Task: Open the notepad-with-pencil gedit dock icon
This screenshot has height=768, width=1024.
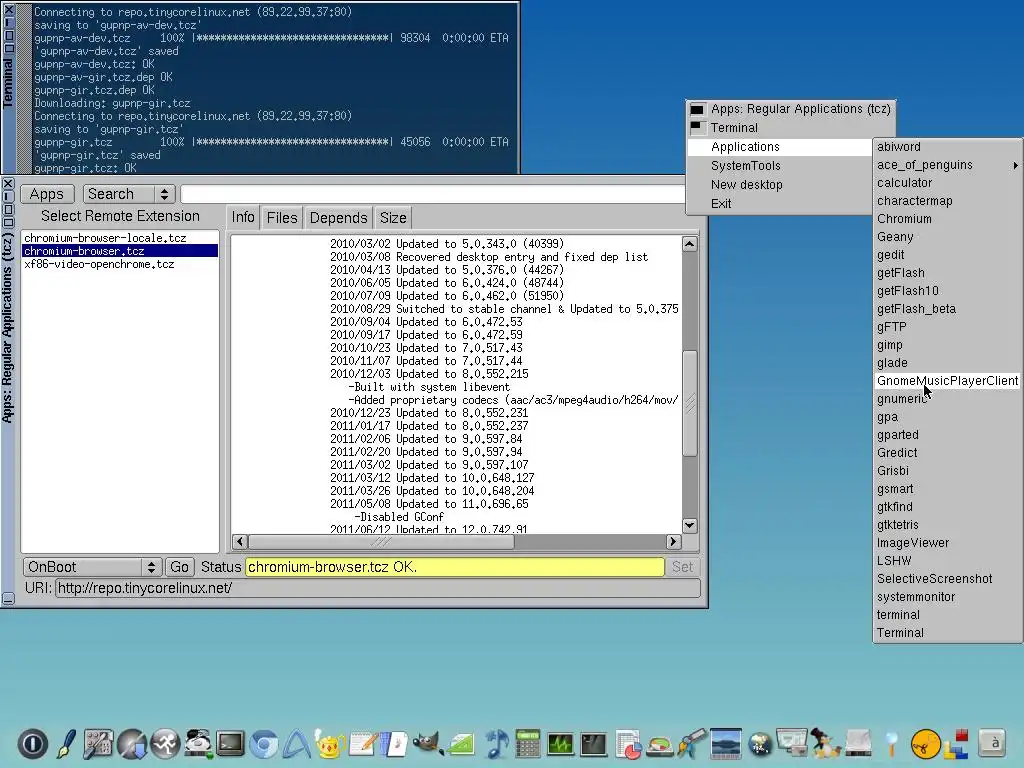Action: click(363, 743)
